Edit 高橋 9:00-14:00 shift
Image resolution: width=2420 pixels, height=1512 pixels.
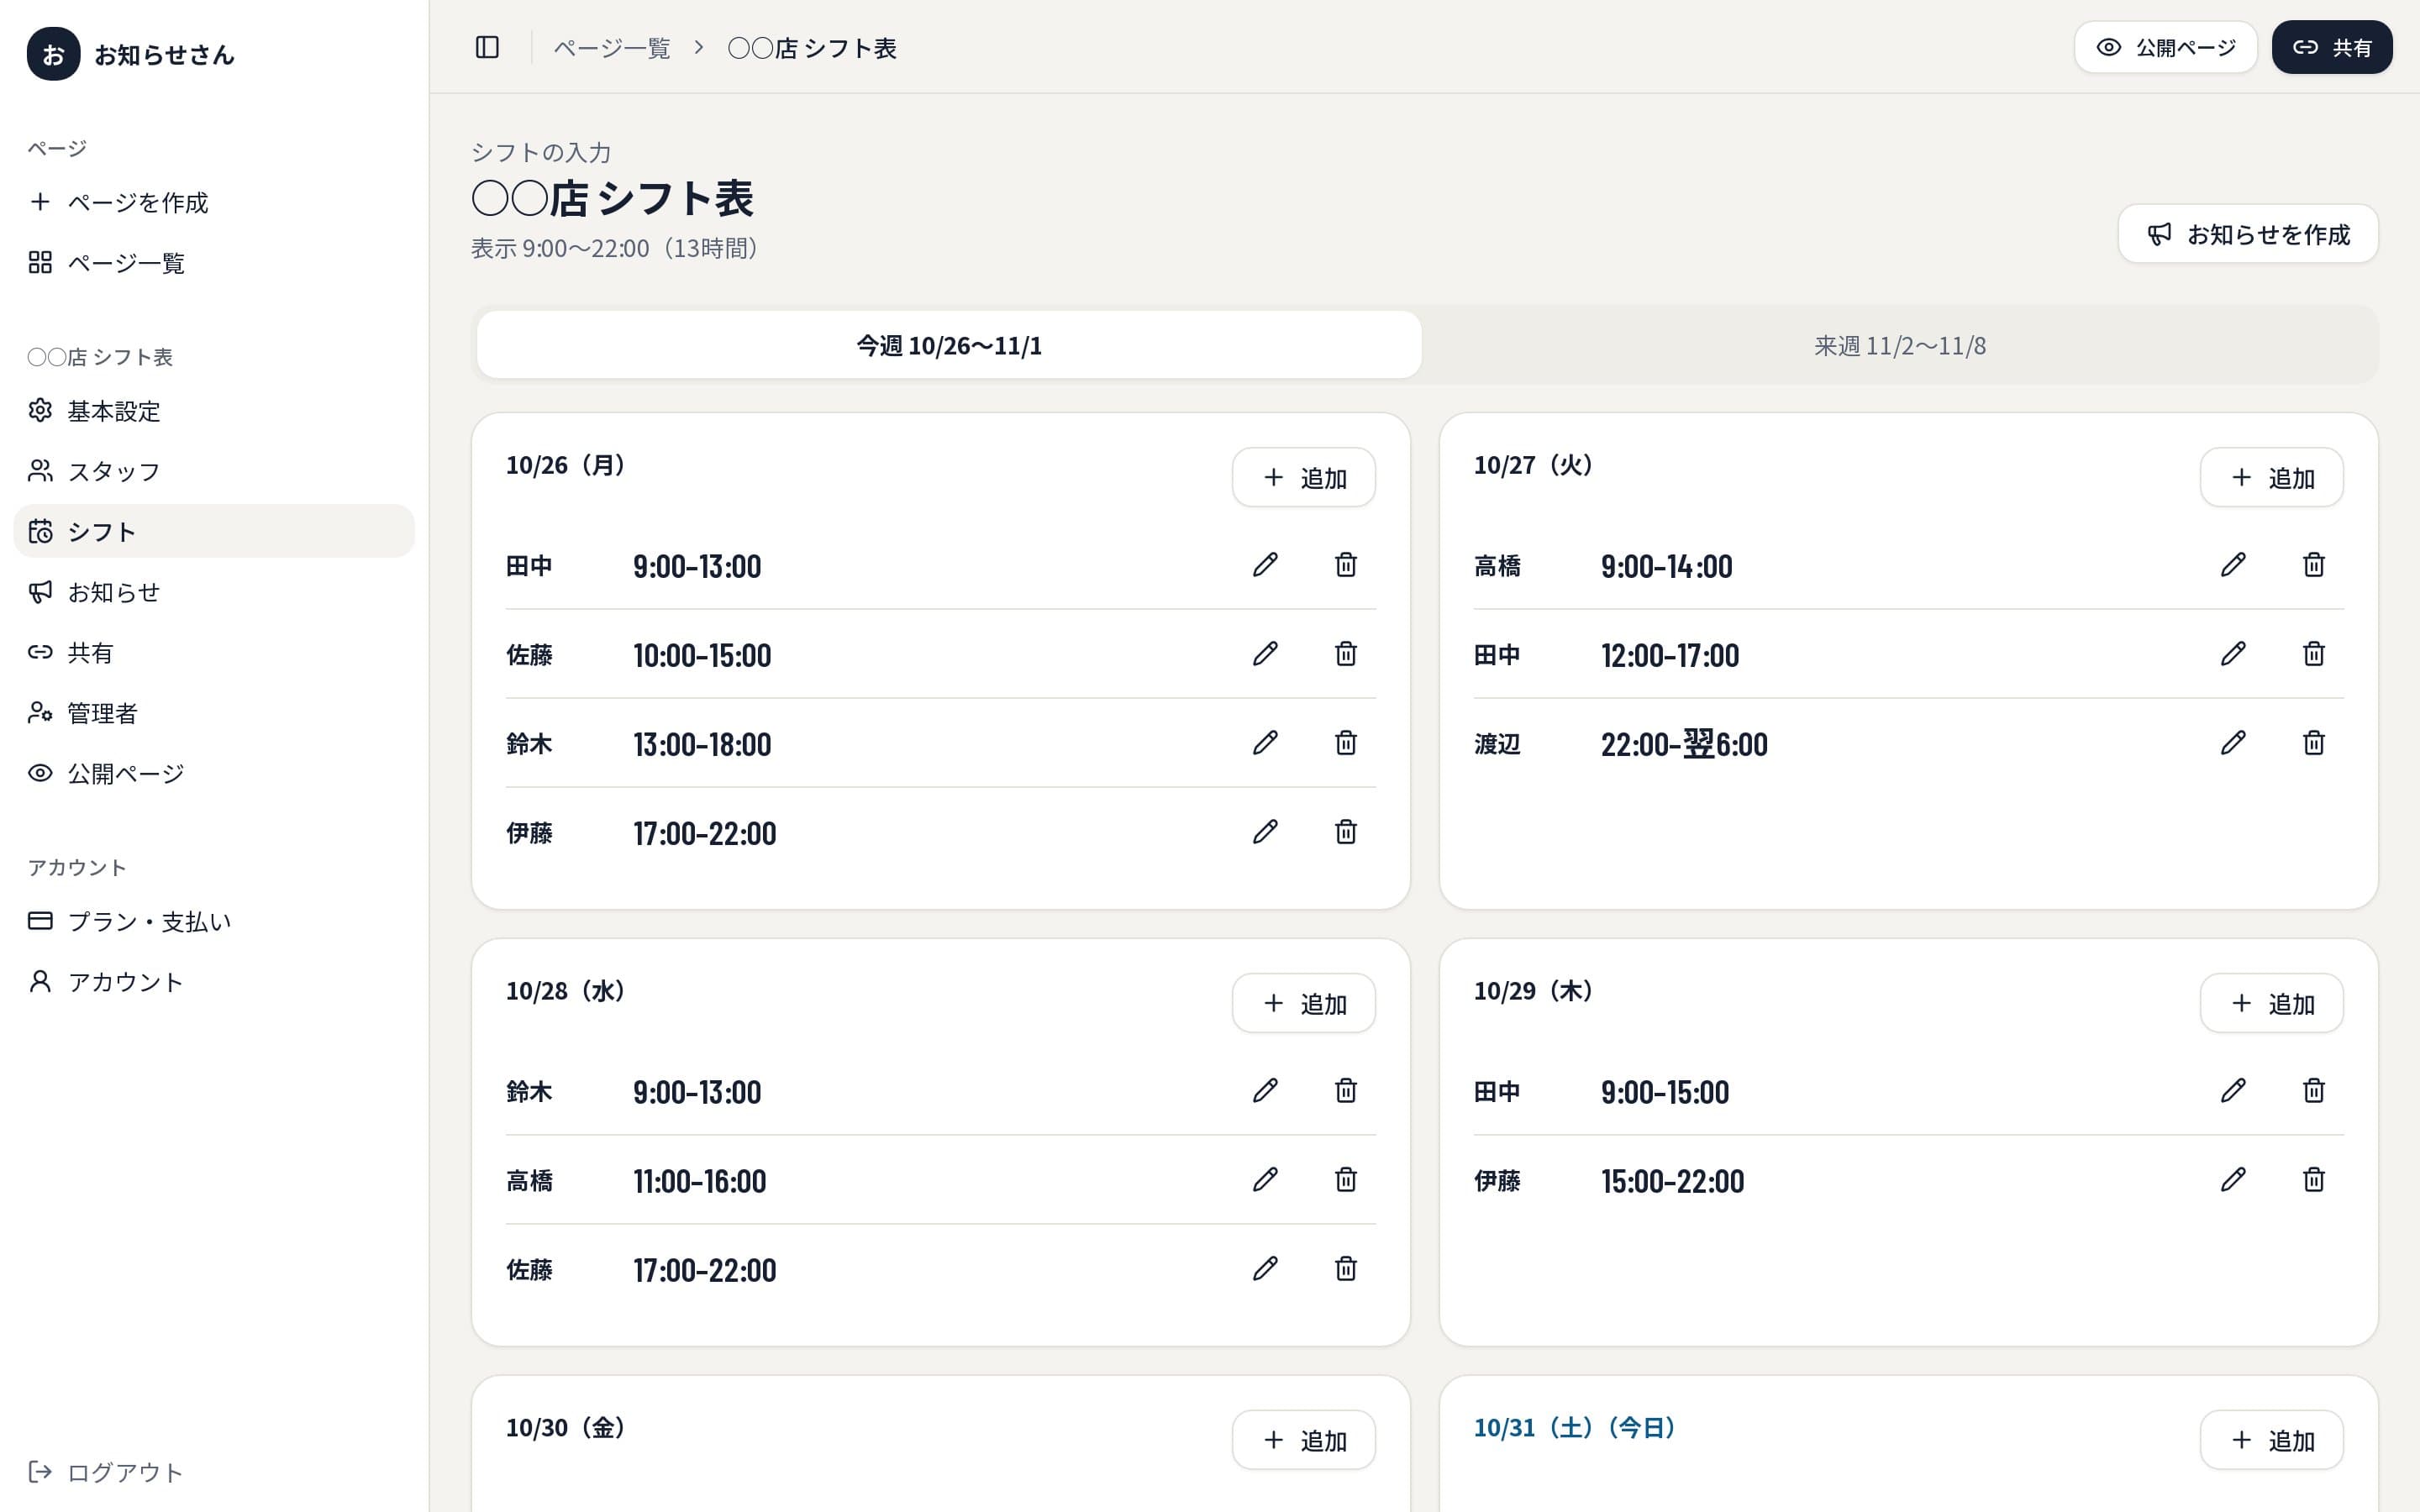2233,565
